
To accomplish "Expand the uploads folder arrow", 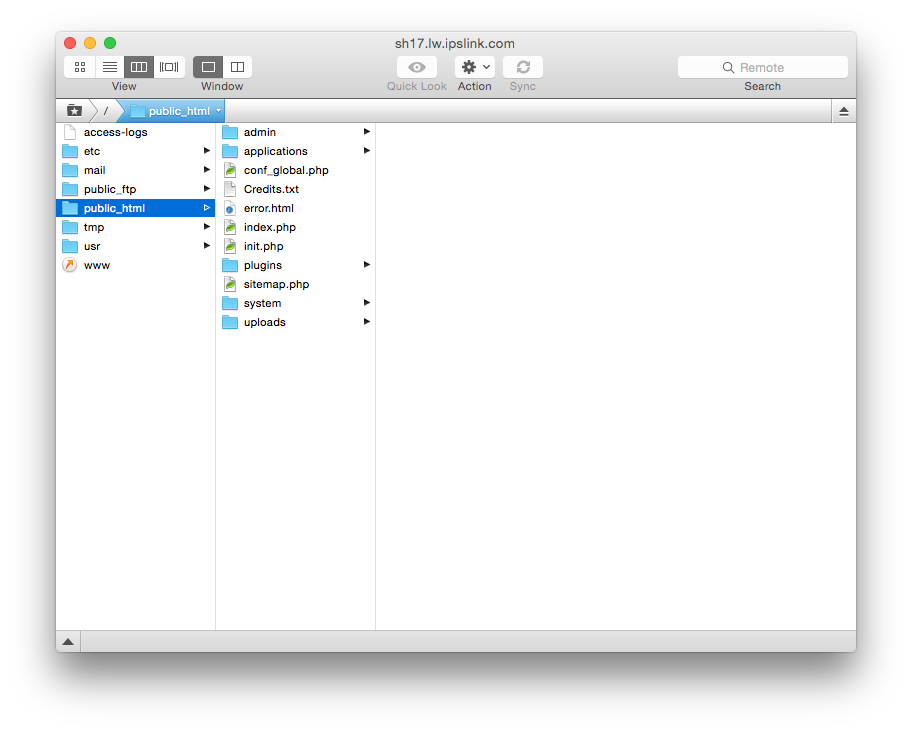I will 367,322.
